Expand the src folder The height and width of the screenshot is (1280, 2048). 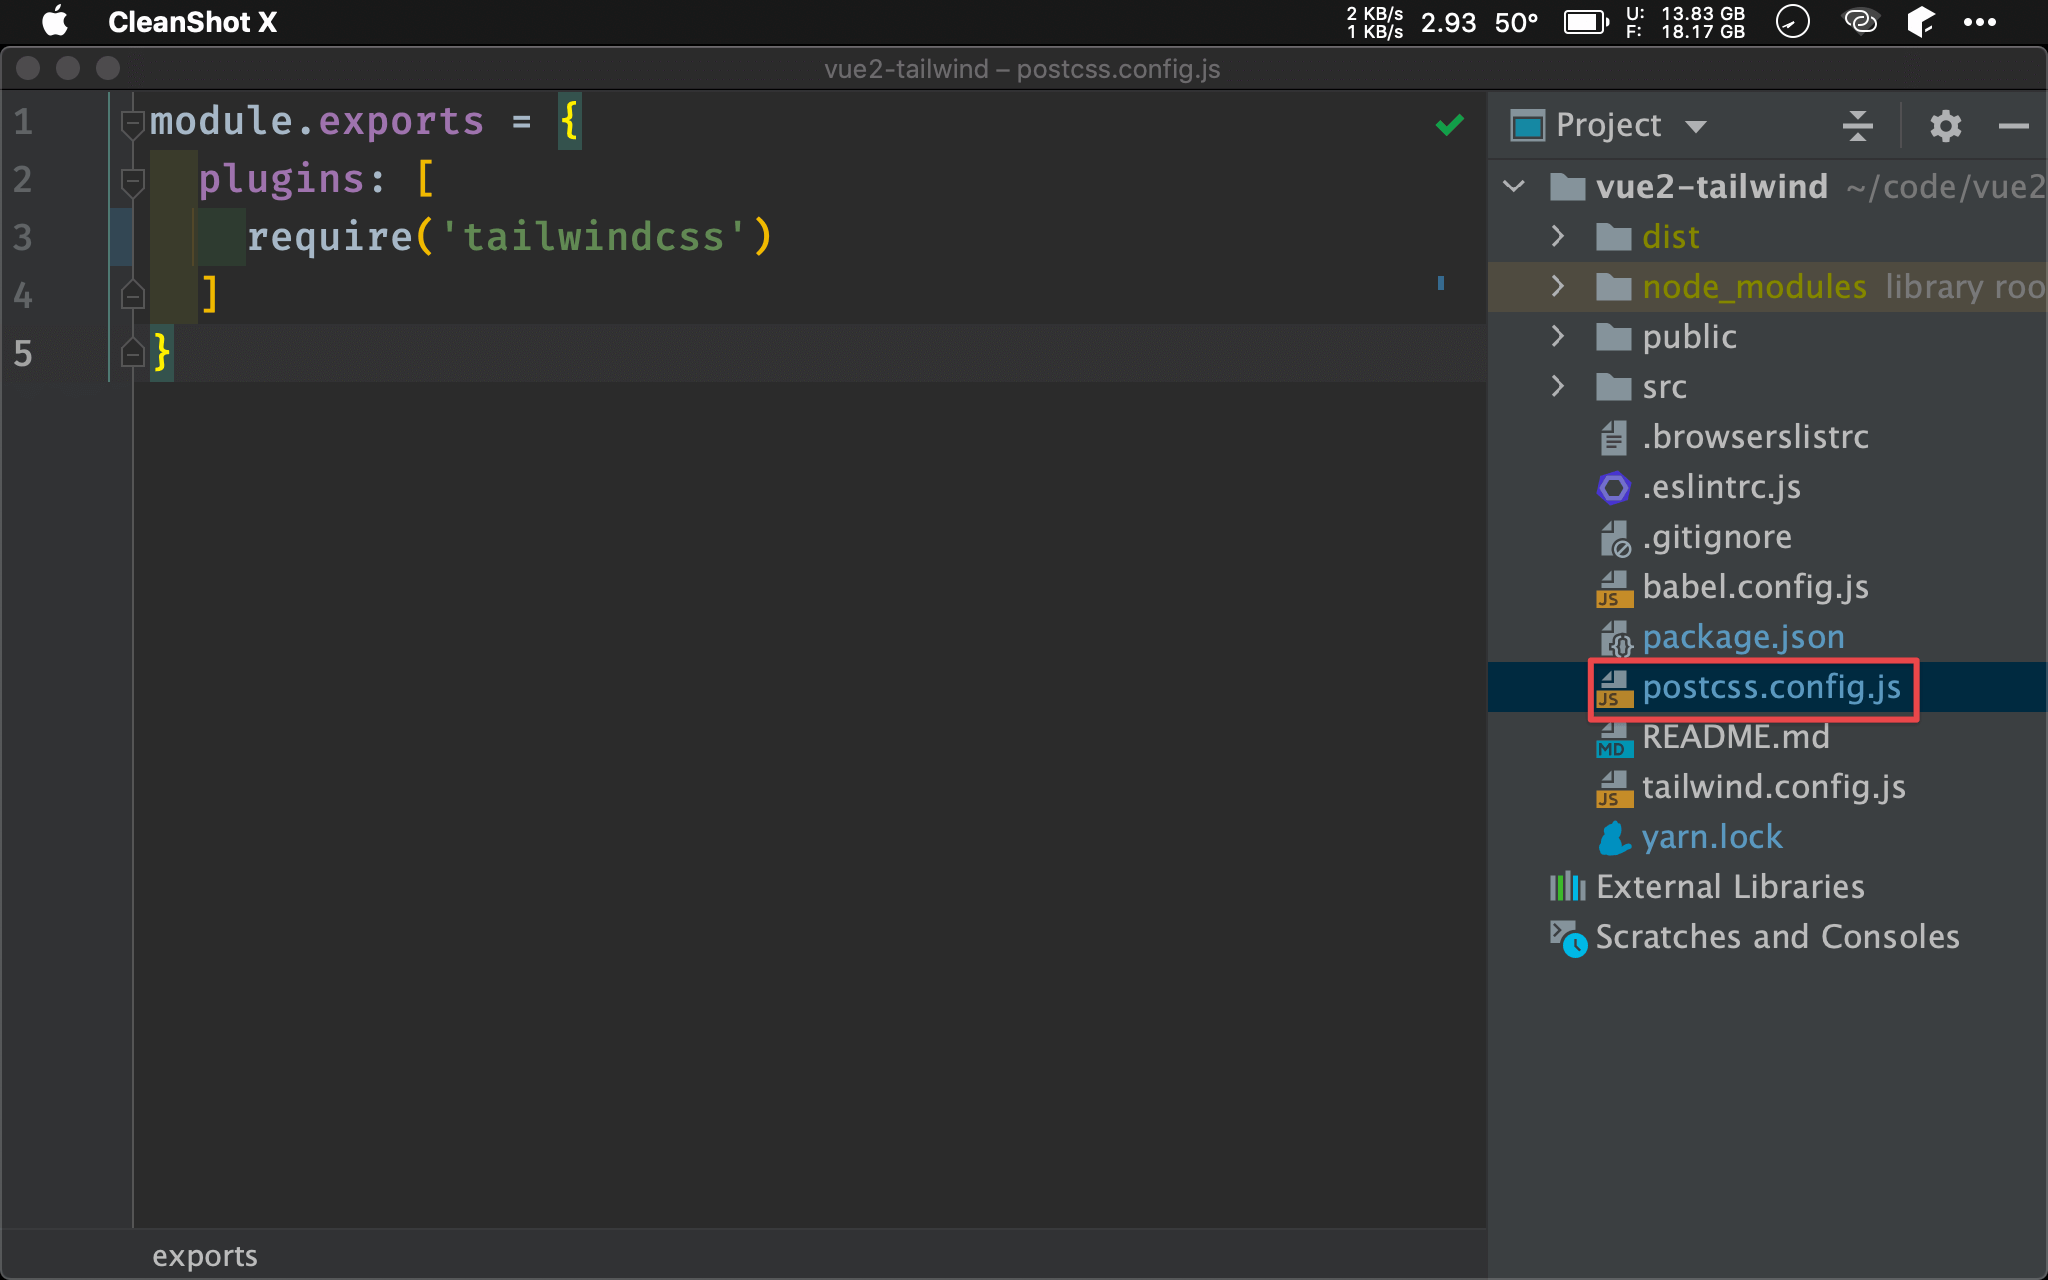point(1557,386)
